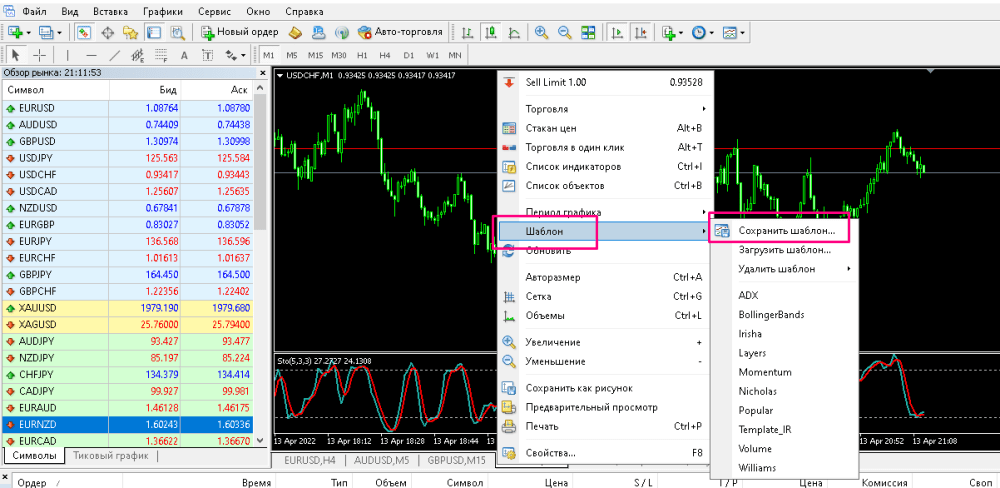Open the MetaEditor yellow book icon
The width and height of the screenshot is (1000, 488).
coord(295,32)
